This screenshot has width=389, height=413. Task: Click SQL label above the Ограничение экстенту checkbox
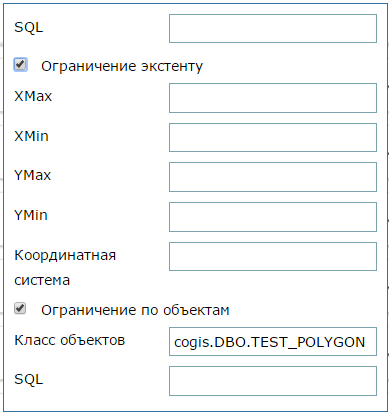[29, 27]
